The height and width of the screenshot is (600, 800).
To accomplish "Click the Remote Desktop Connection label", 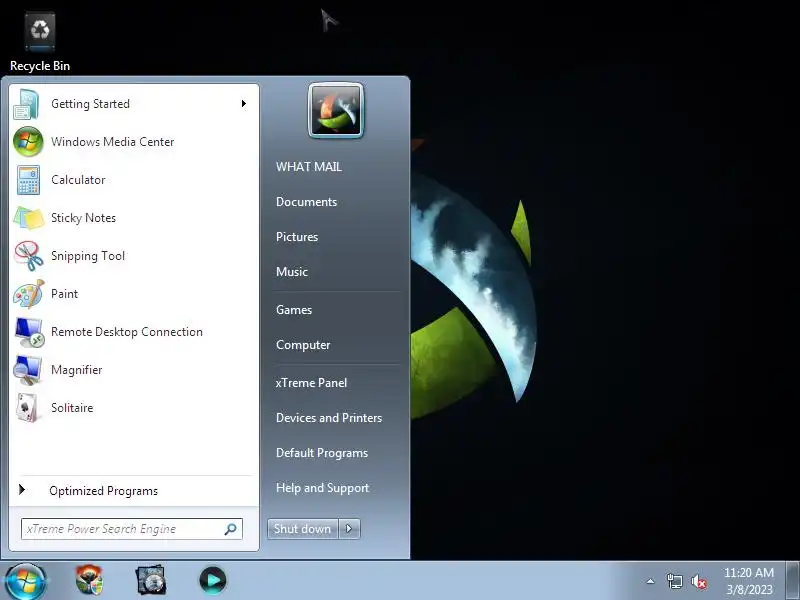I will coord(127,332).
